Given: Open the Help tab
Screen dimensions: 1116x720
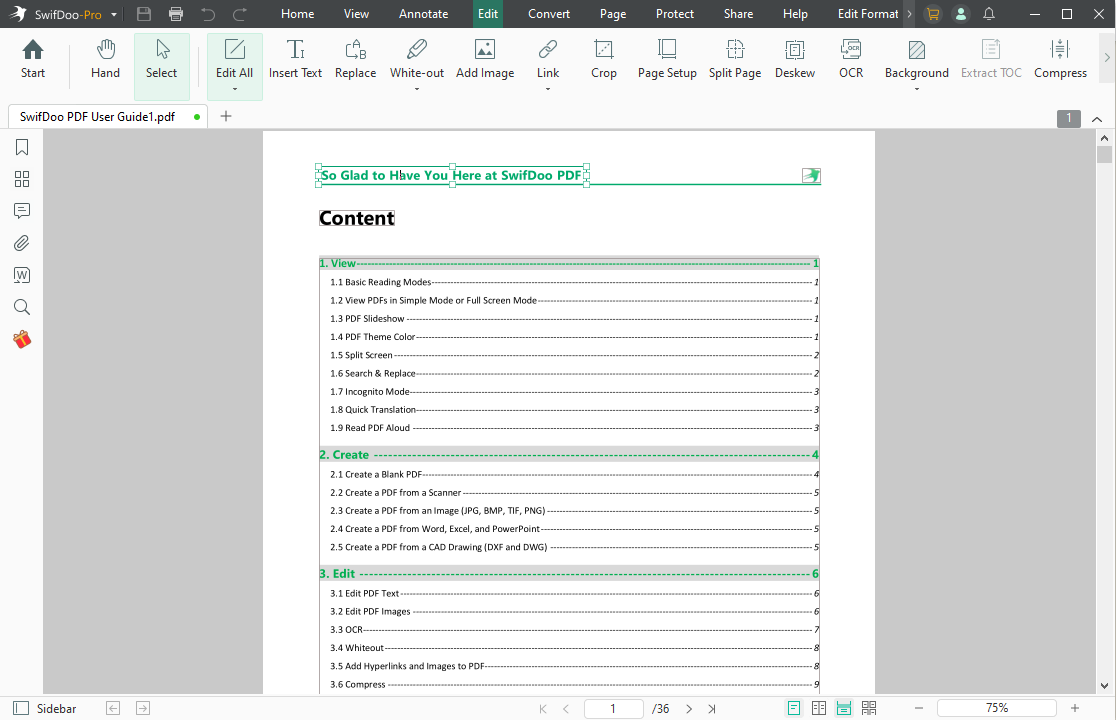Looking at the screenshot, I should (x=795, y=14).
